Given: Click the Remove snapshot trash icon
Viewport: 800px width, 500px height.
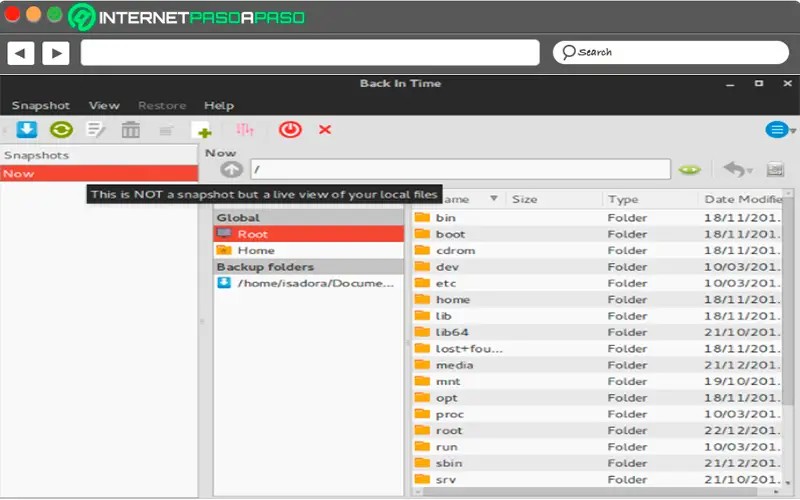Looking at the screenshot, I should click(x=131, y=130).
